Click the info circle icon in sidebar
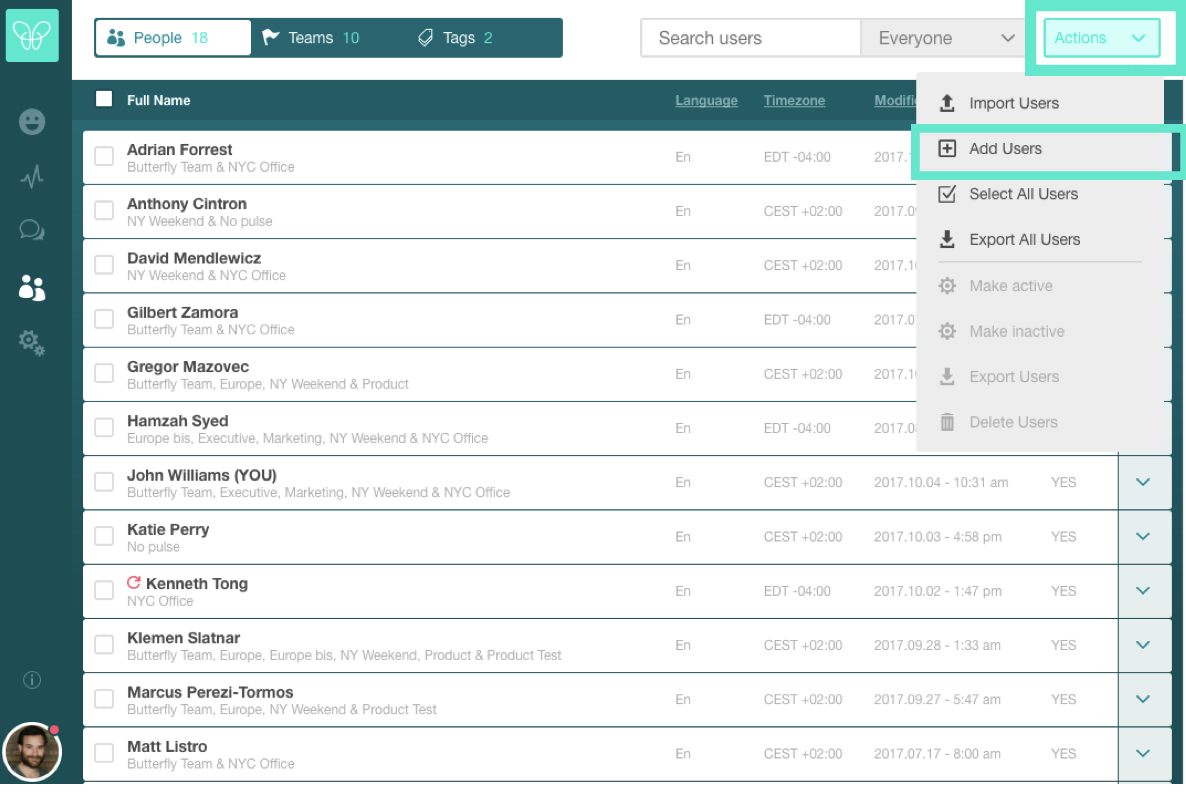1186x796 pixels. [x=32, y=680]
